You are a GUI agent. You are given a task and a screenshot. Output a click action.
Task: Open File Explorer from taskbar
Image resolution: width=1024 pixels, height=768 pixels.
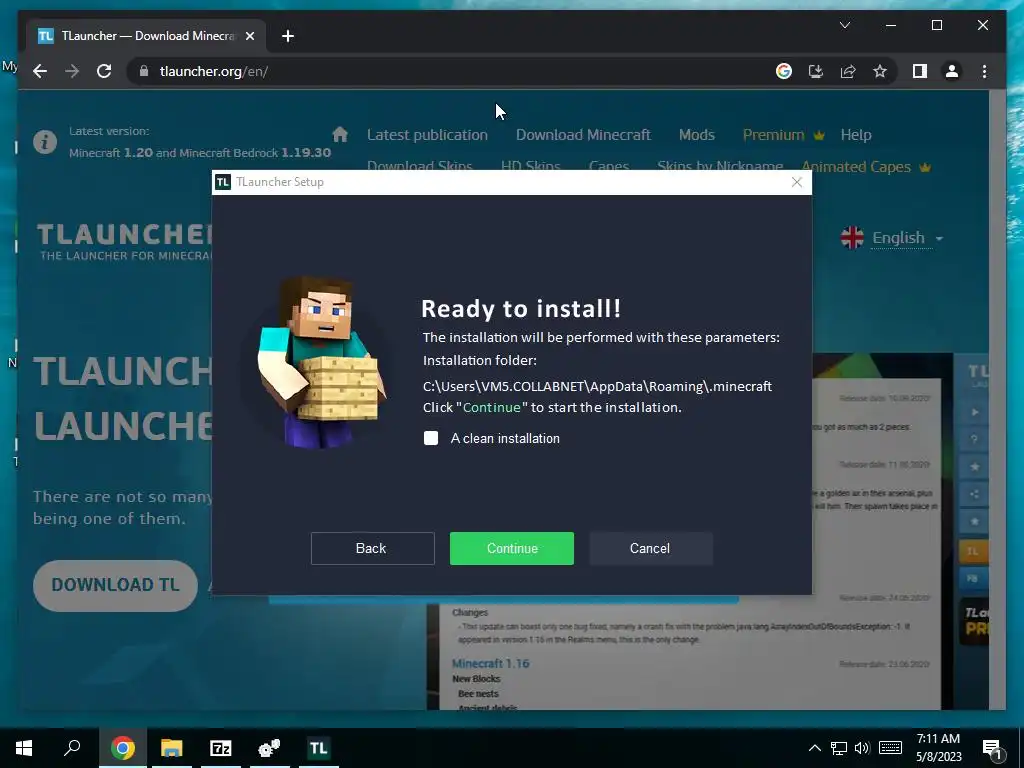(x=172, y=748)
